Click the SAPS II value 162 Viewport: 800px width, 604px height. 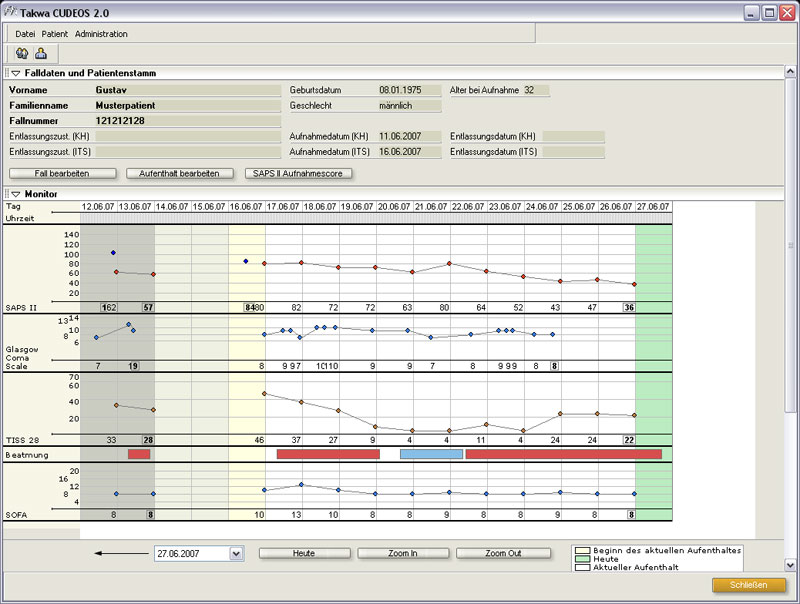click(x=109, y=308)
